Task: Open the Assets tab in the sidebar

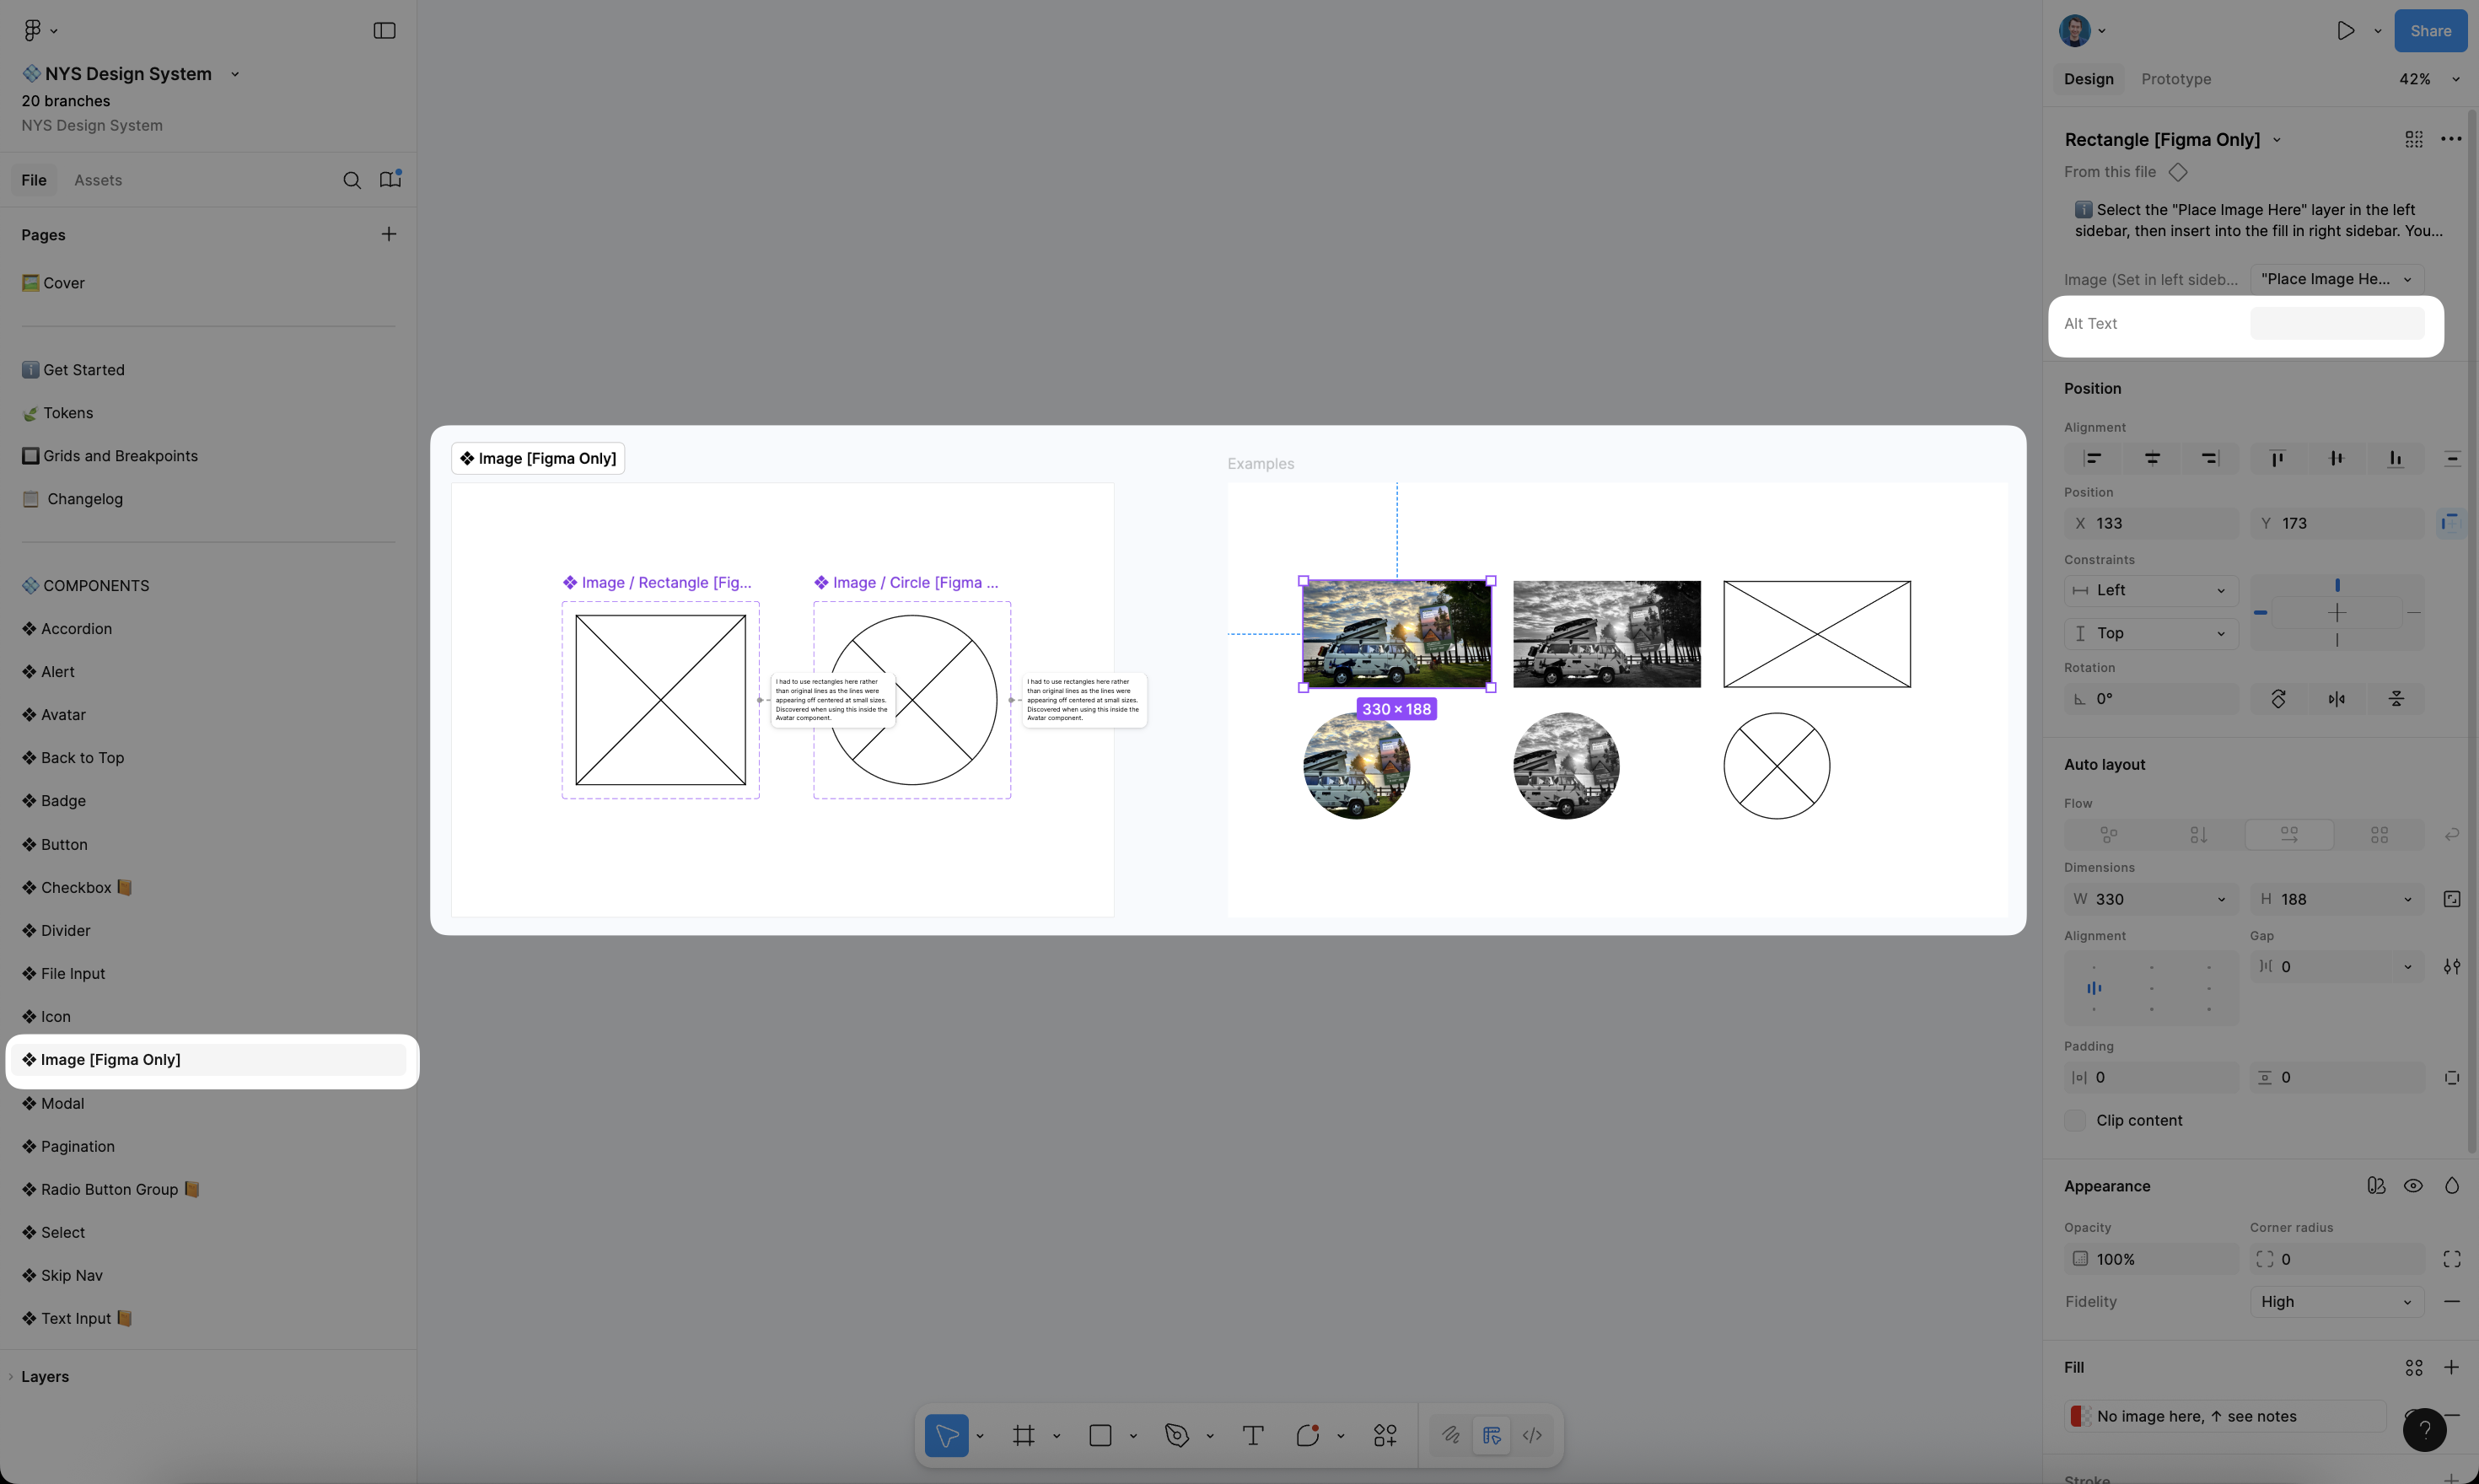Action: pyautogui.click(x=97, y=180)
